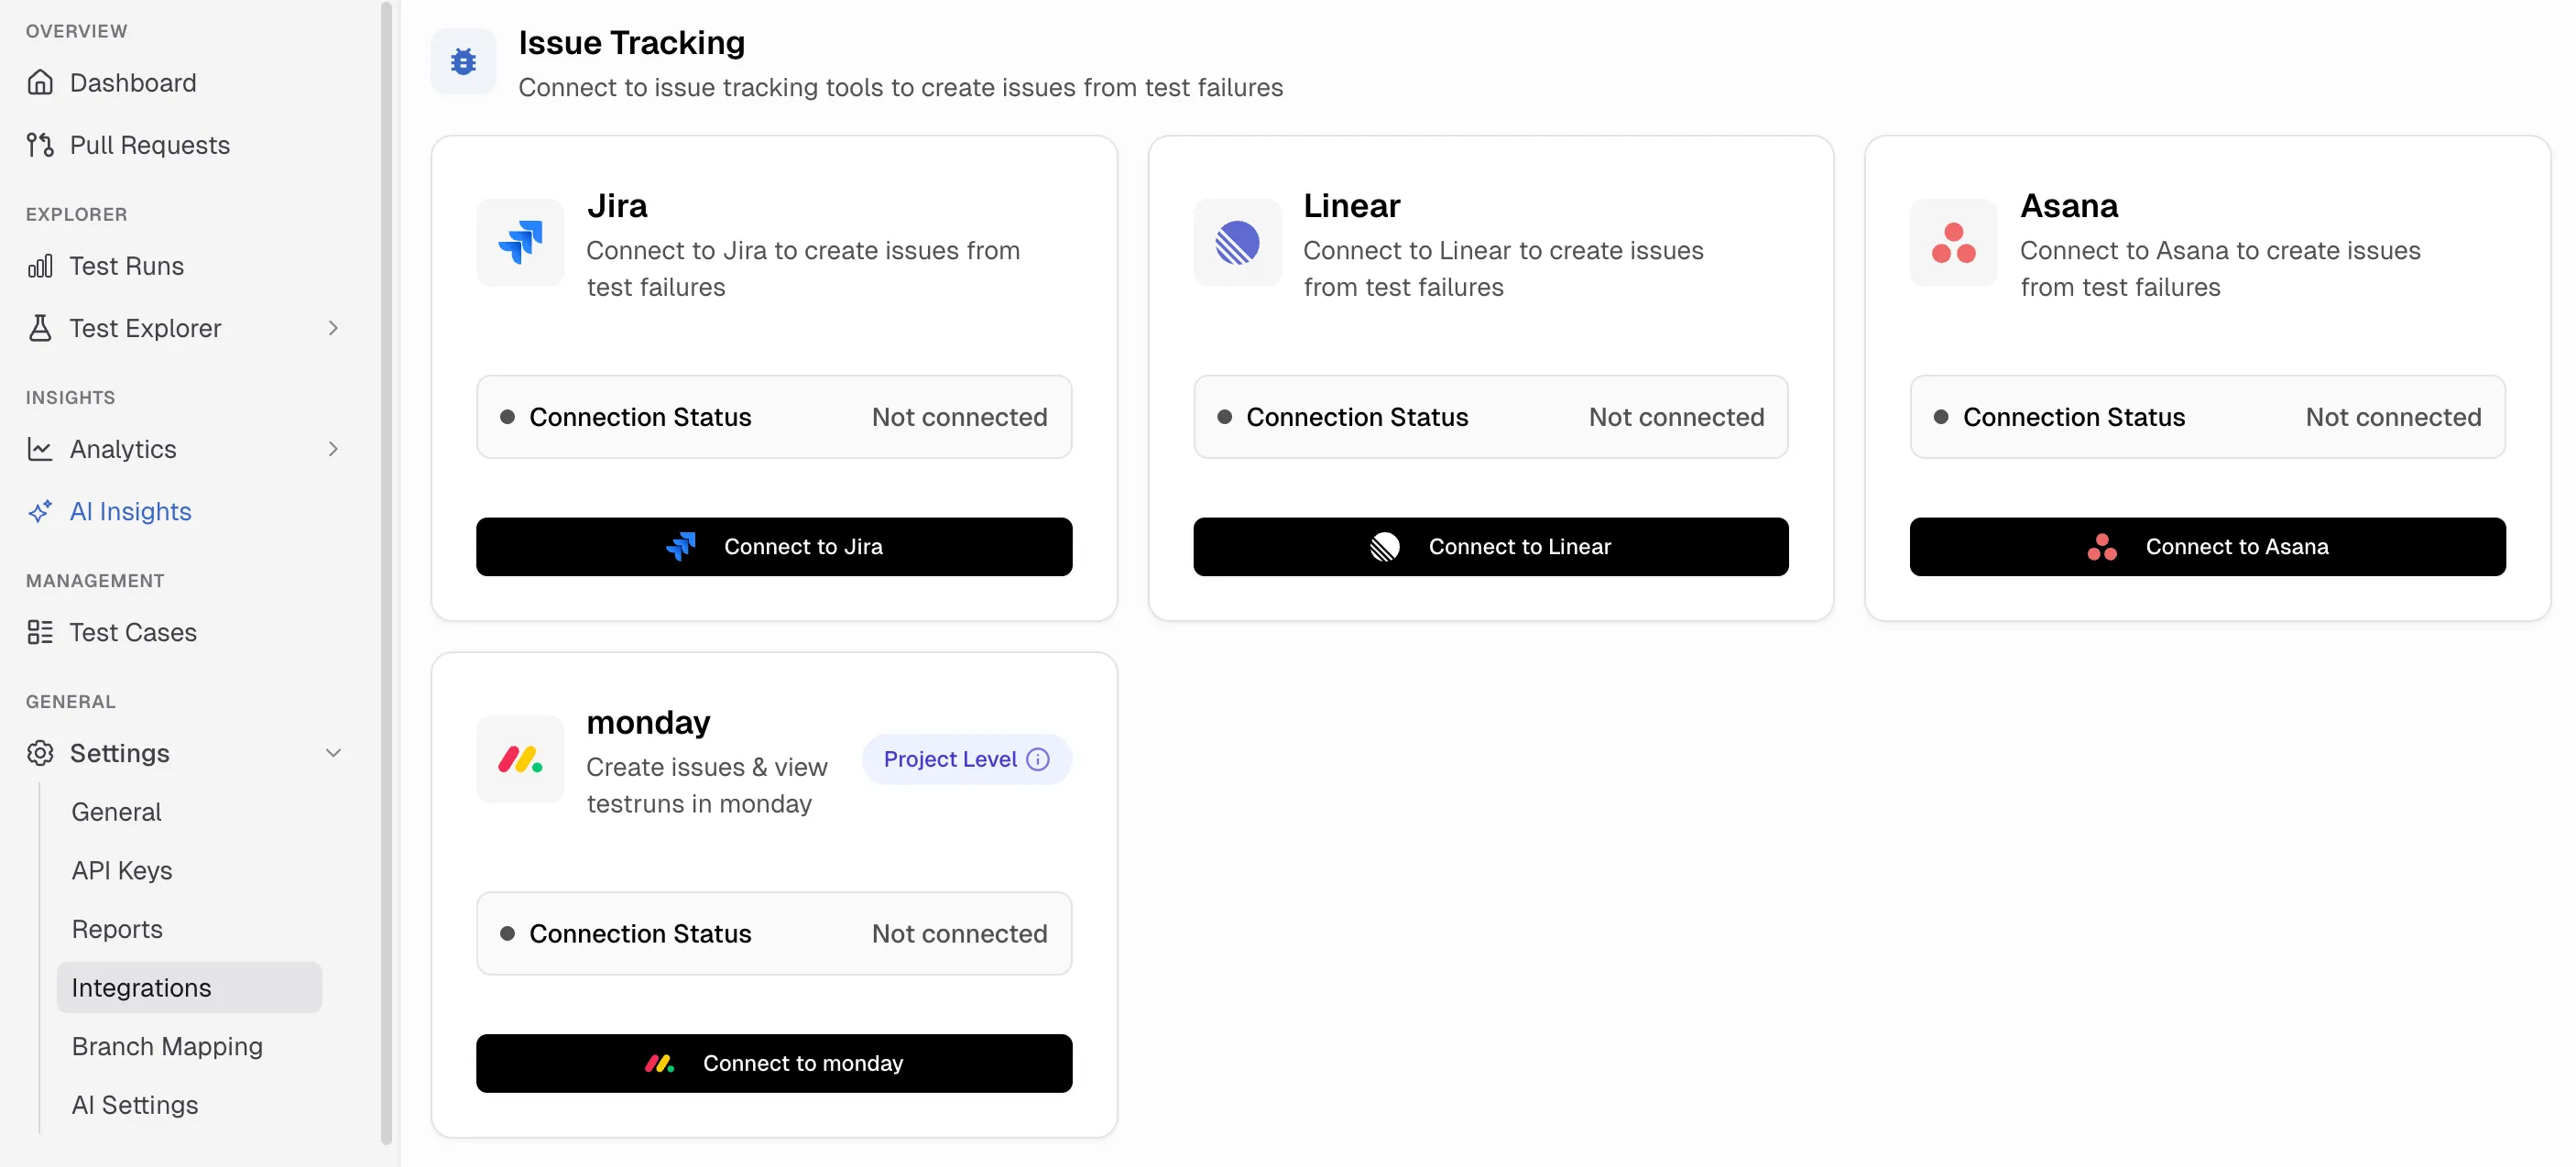Expand the Analytics section

coord(333,449)
